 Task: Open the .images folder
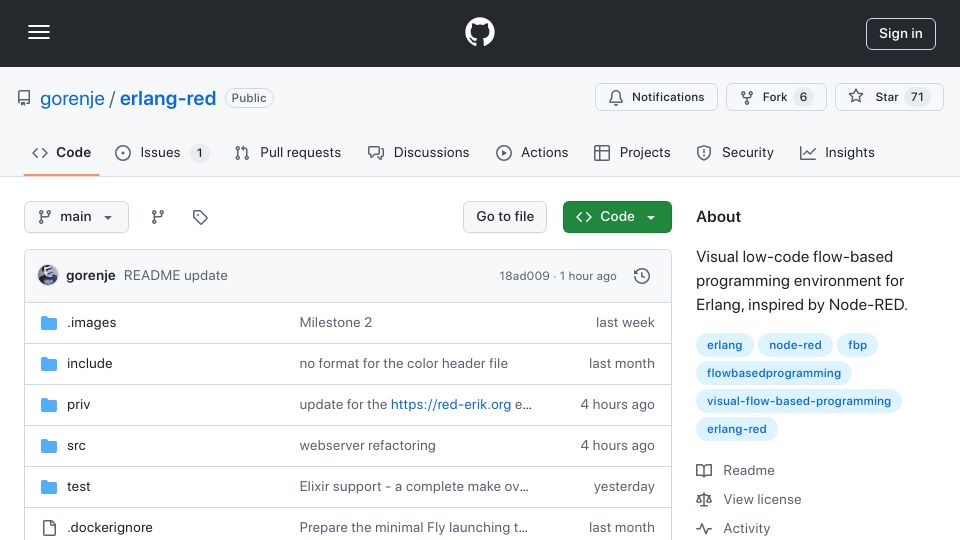(92, 323)
